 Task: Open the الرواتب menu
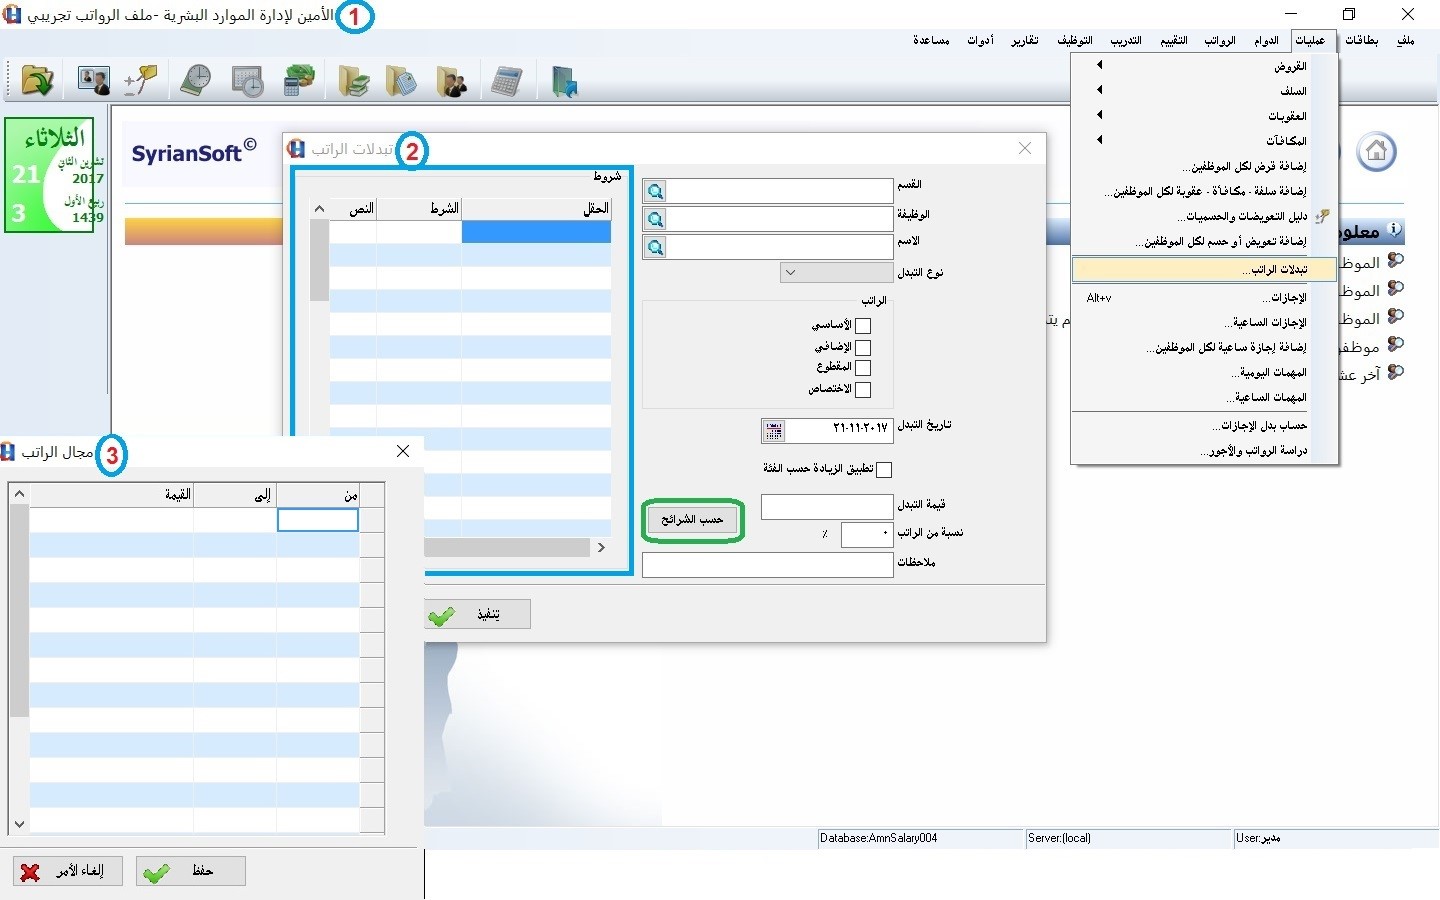tap(1220, 40)
